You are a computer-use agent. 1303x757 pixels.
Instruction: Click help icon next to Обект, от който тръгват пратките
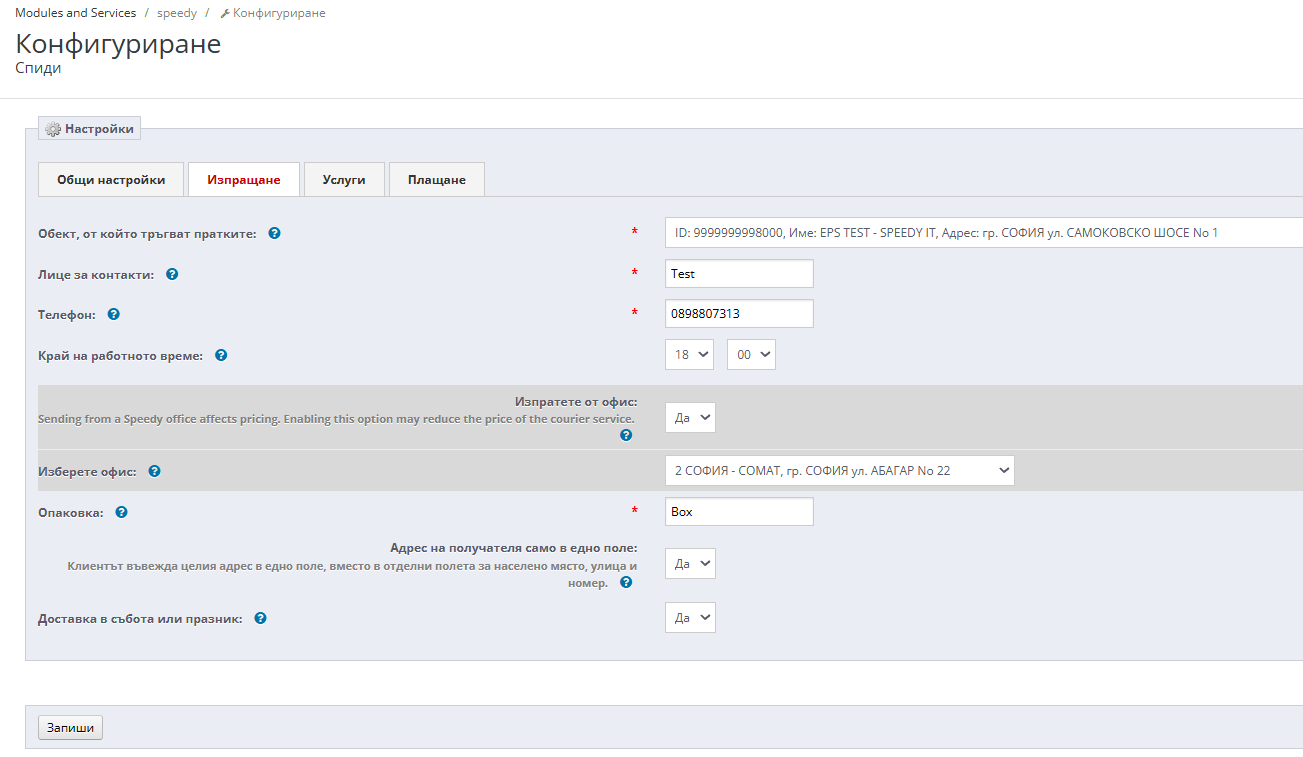coord(274,233)
